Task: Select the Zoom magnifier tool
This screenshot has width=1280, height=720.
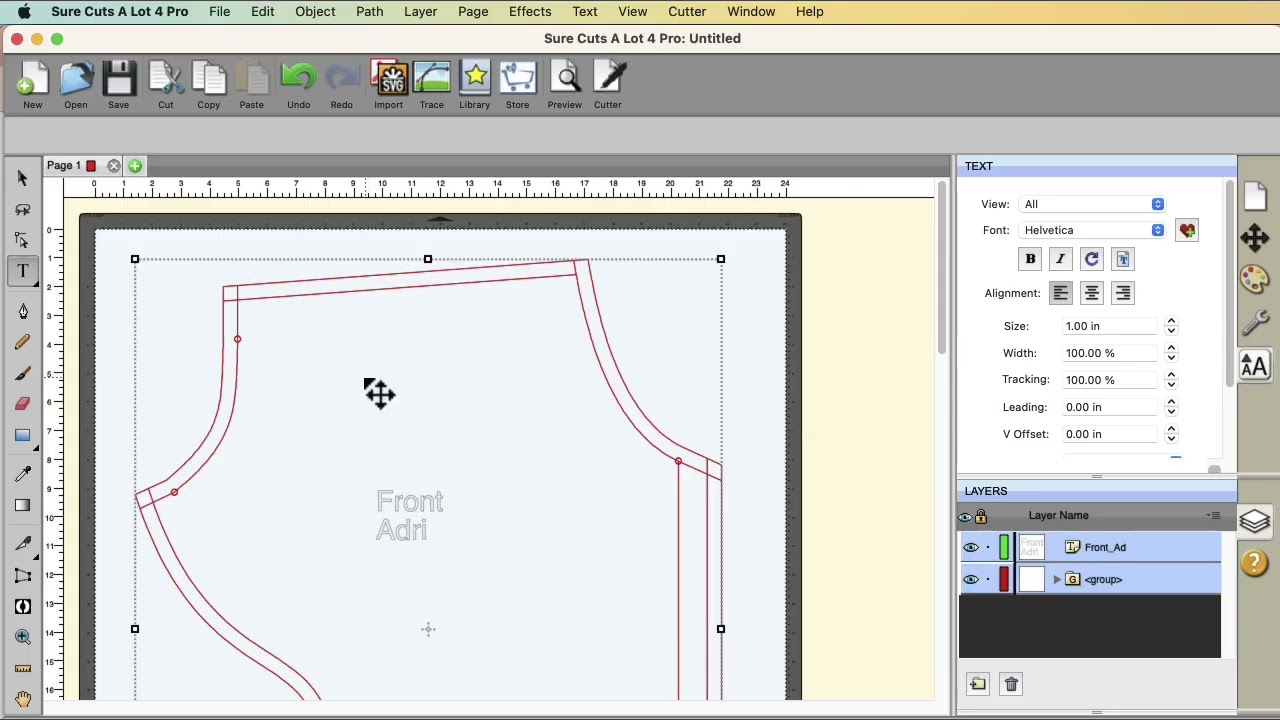Action: tap(22, 637)
